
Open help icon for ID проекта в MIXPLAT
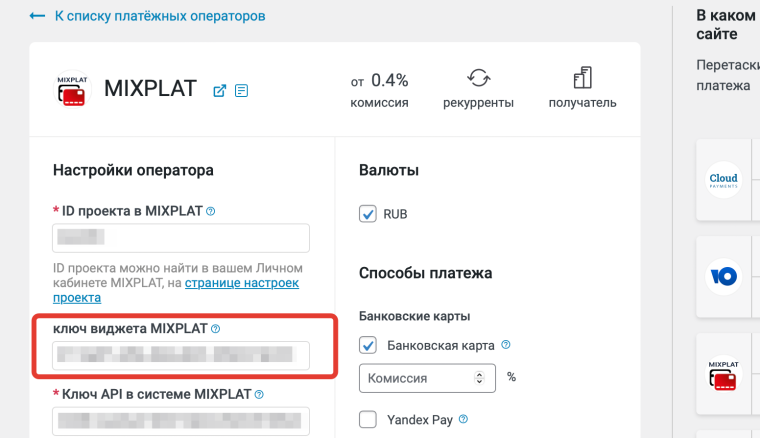(210, 211)
